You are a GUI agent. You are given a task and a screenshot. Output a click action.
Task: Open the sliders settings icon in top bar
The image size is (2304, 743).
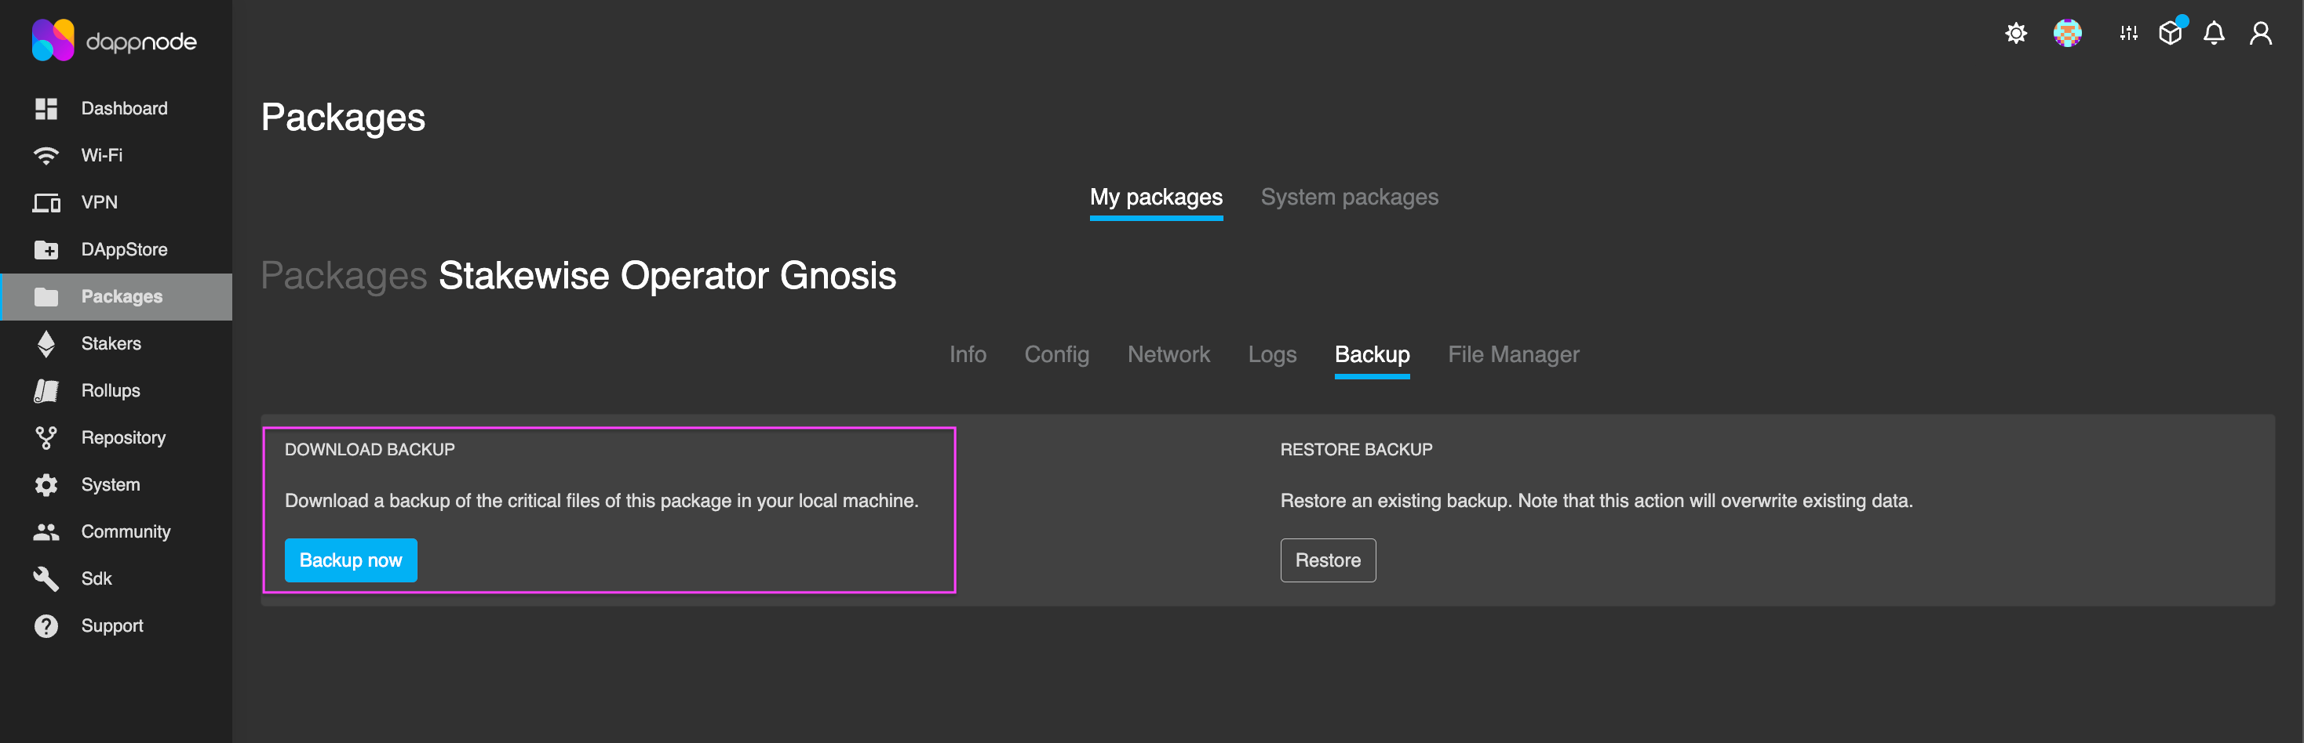tap(2128, 34)
